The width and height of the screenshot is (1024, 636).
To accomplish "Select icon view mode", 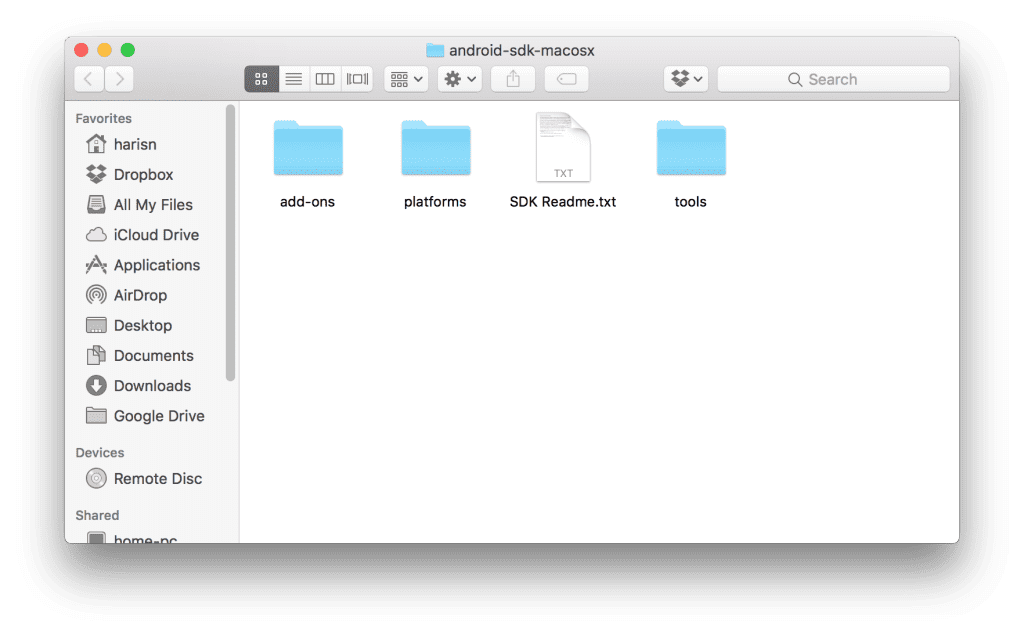I will click(261, 78).
